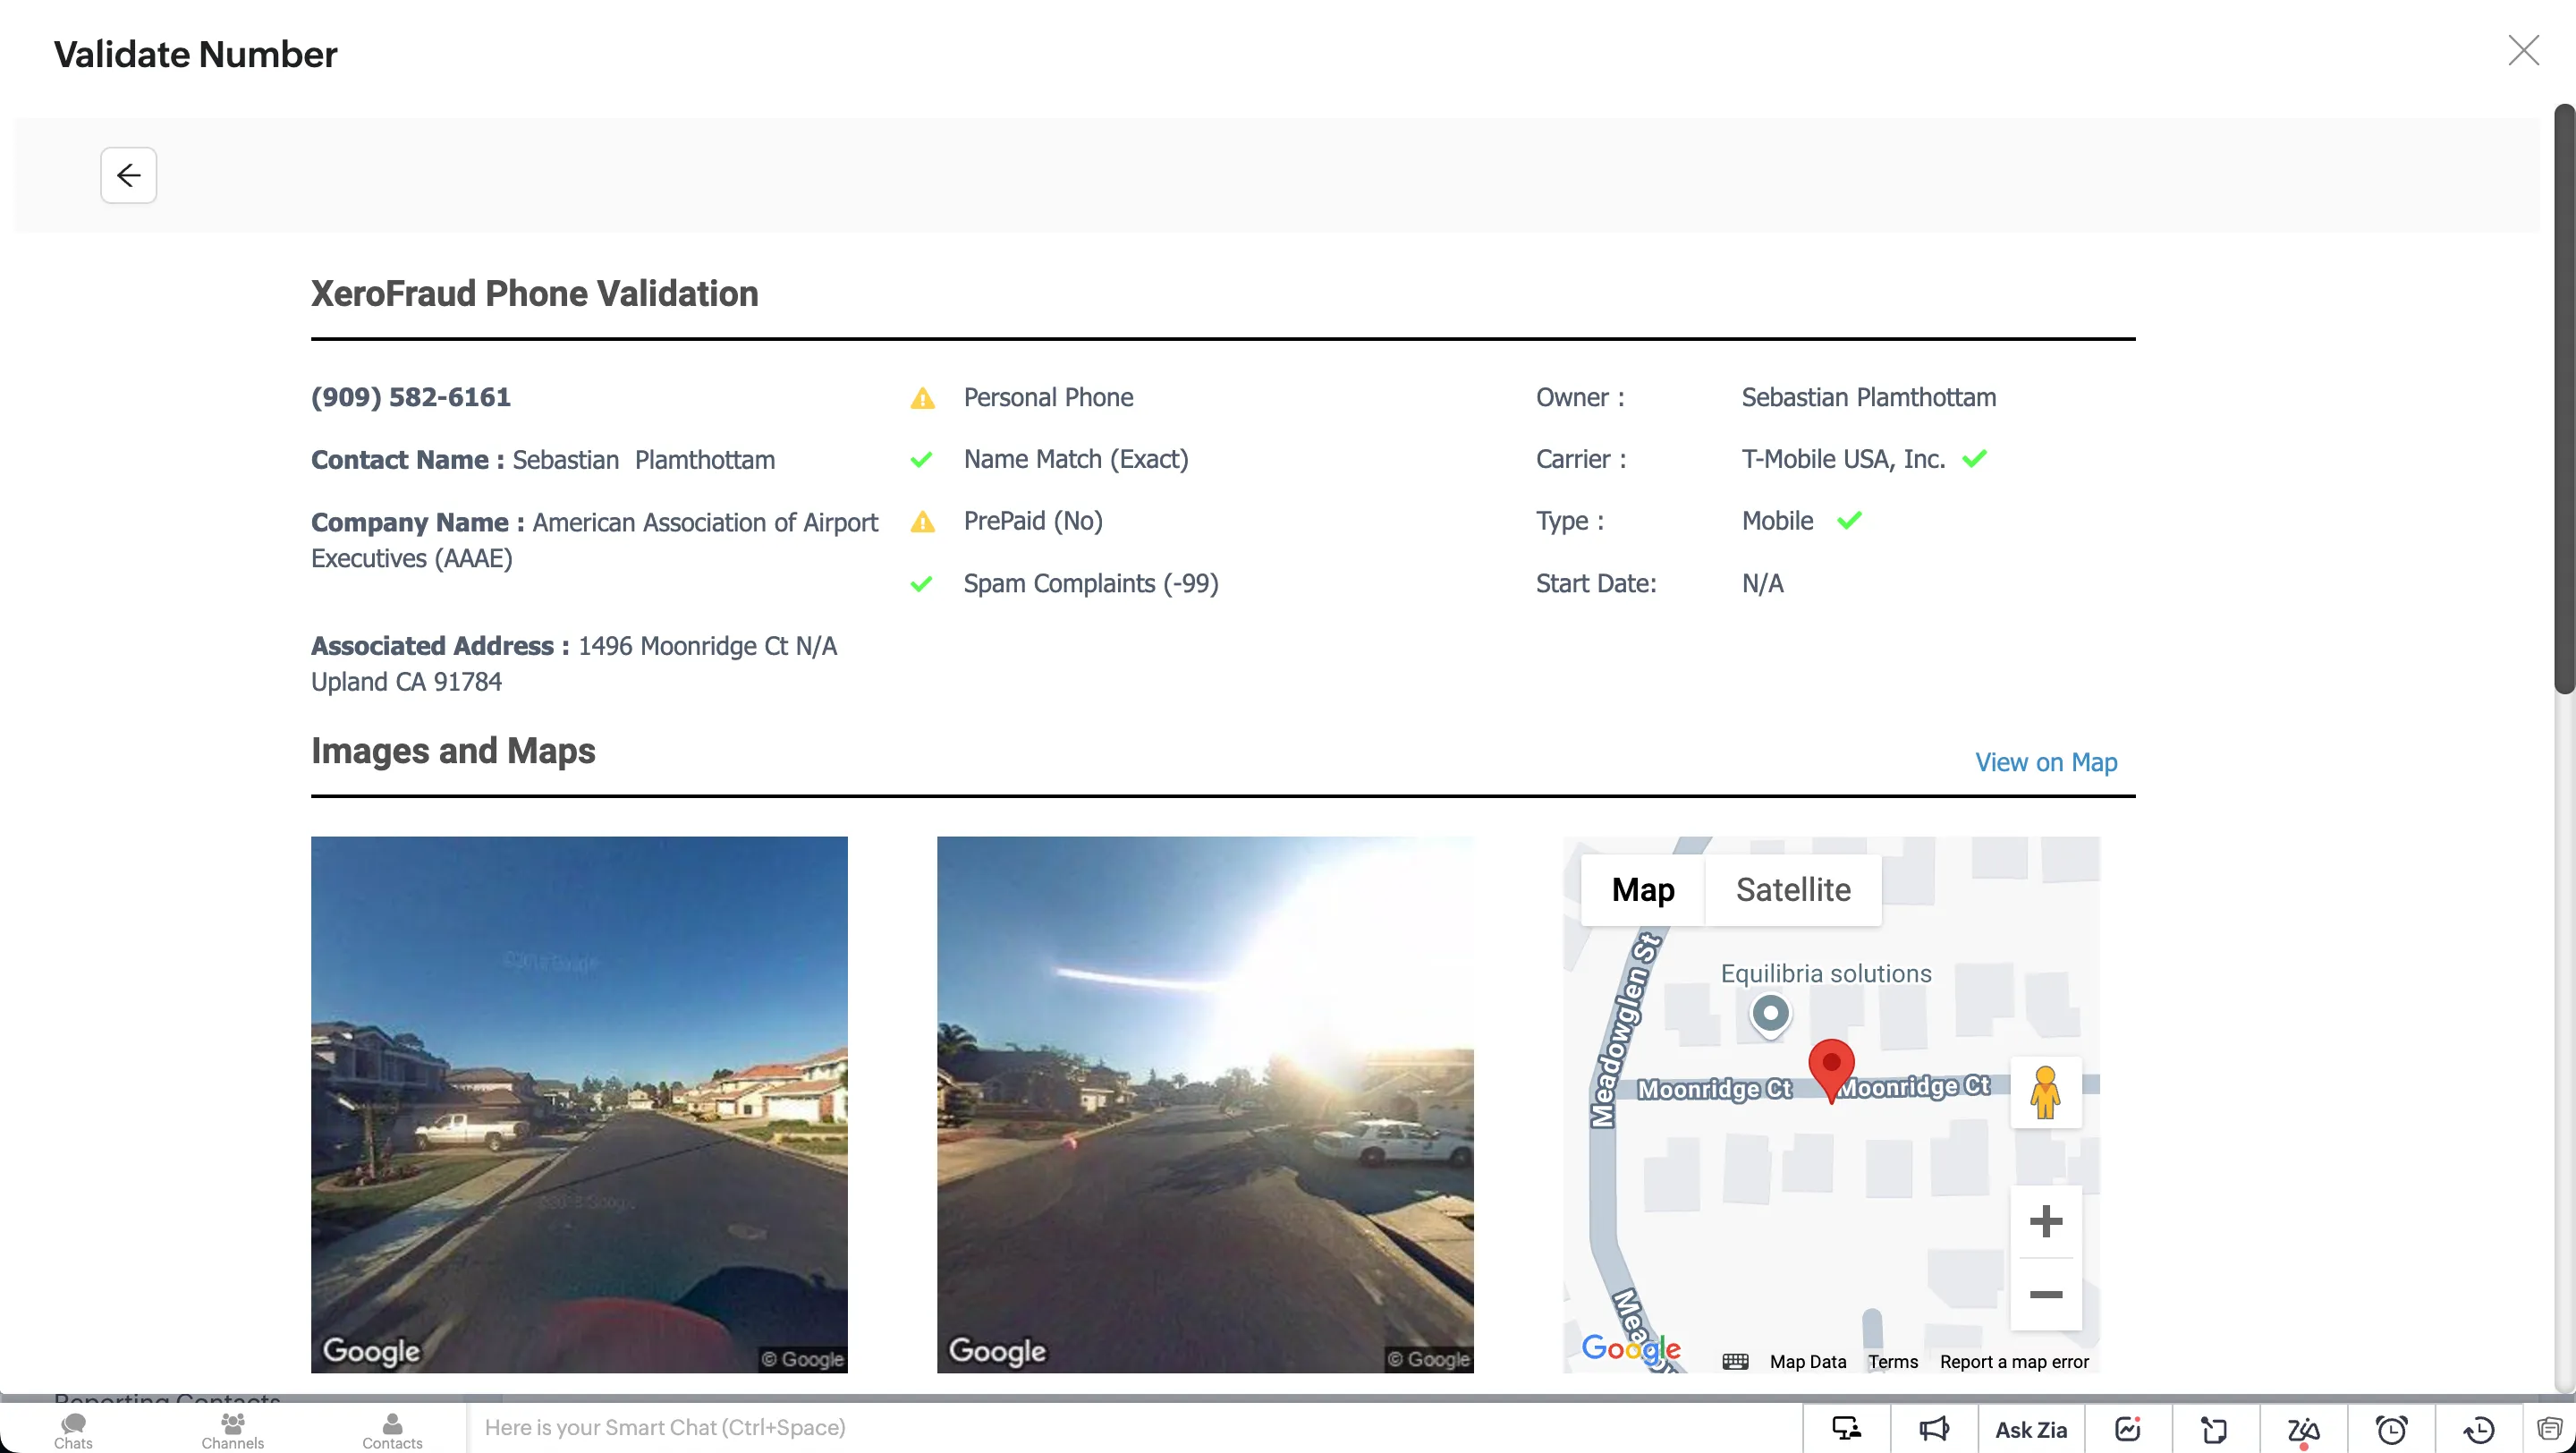Go back using the left arrow button
2576x1453 pixels.
(x=128, y=175)
